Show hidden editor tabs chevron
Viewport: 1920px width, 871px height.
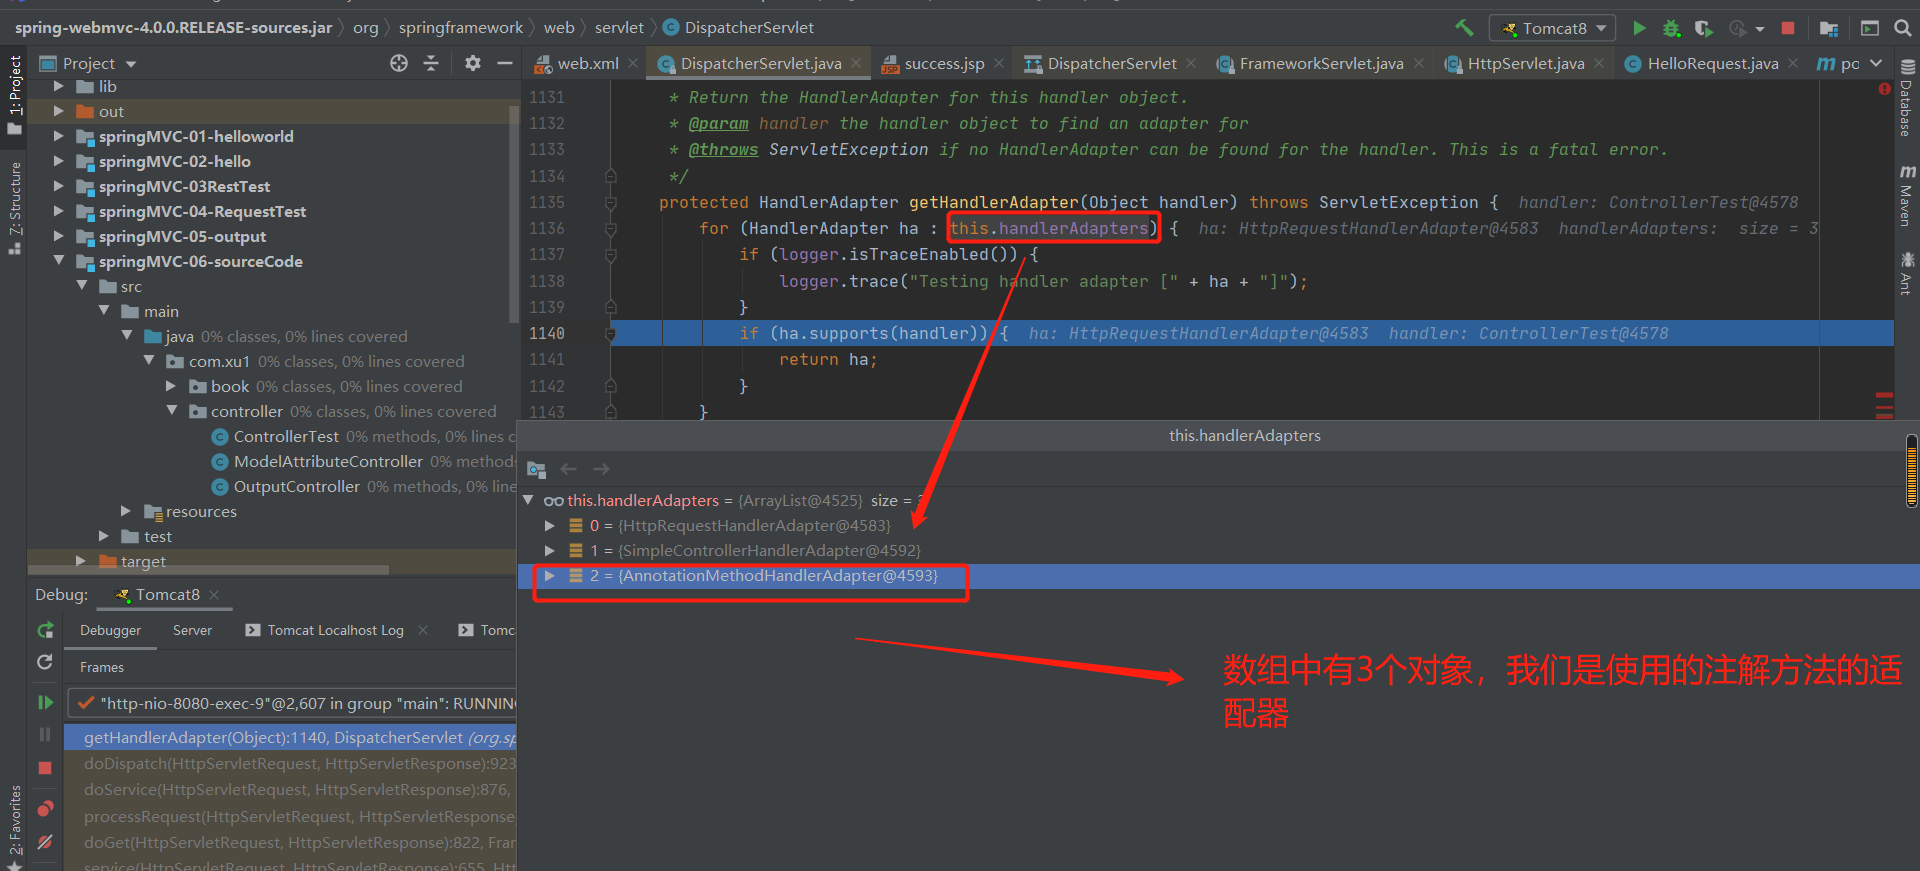tap(1876, 63)
